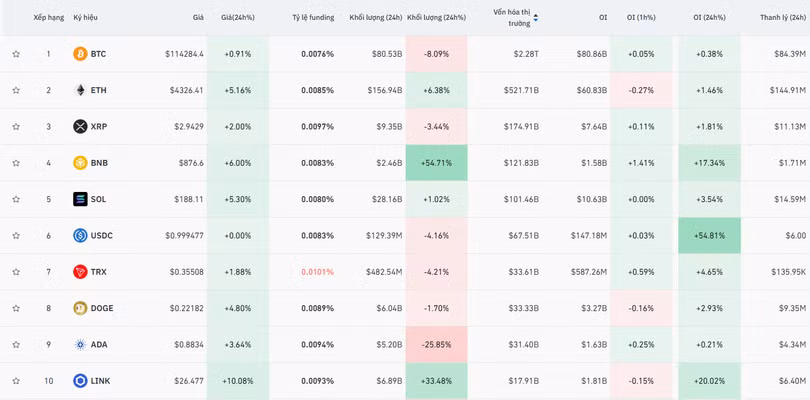Click the Solana SOL coin icon
This screenshot has width=810, height=400.
coord(80,199)
